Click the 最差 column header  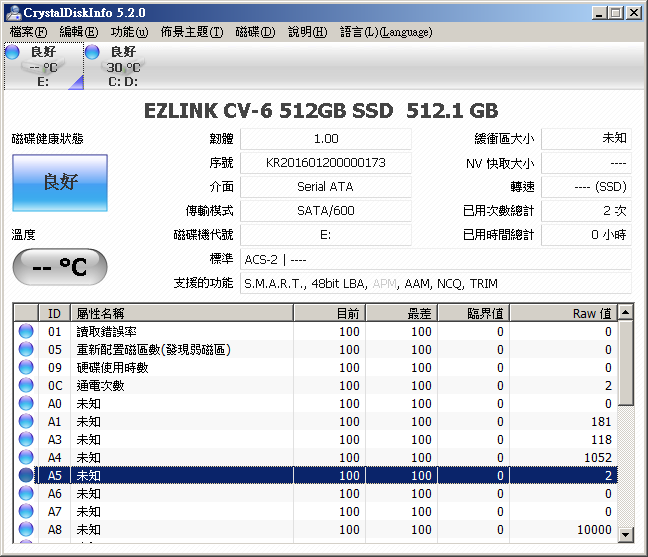402,313
